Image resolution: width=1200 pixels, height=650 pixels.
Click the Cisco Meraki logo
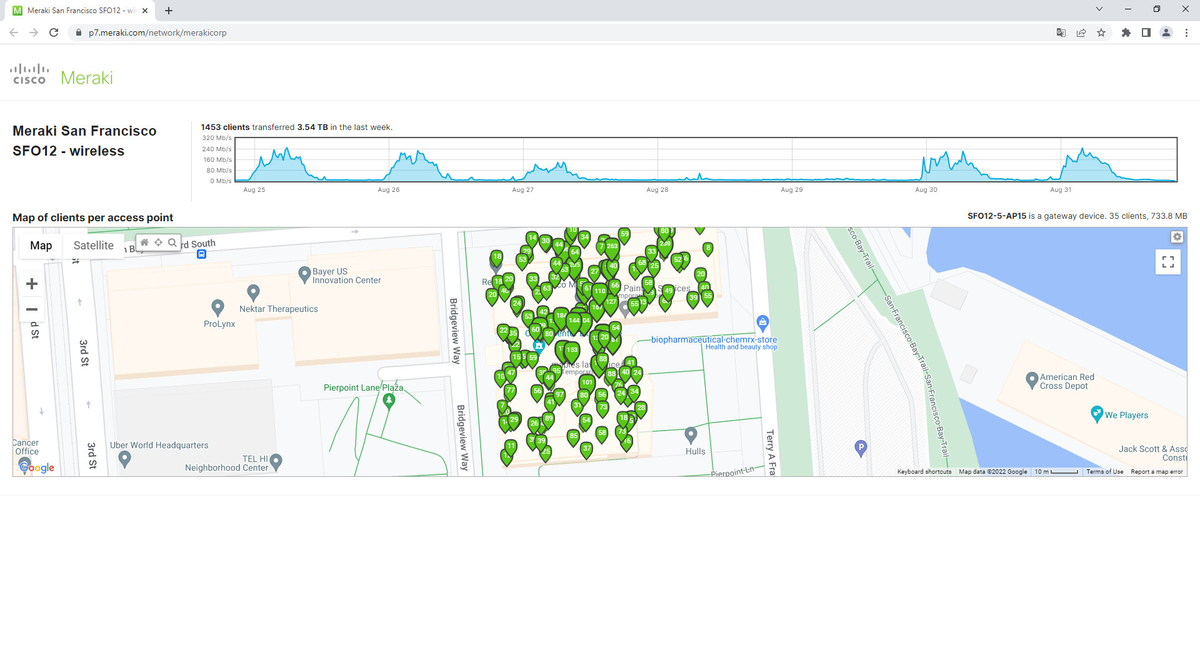[62, 76]
